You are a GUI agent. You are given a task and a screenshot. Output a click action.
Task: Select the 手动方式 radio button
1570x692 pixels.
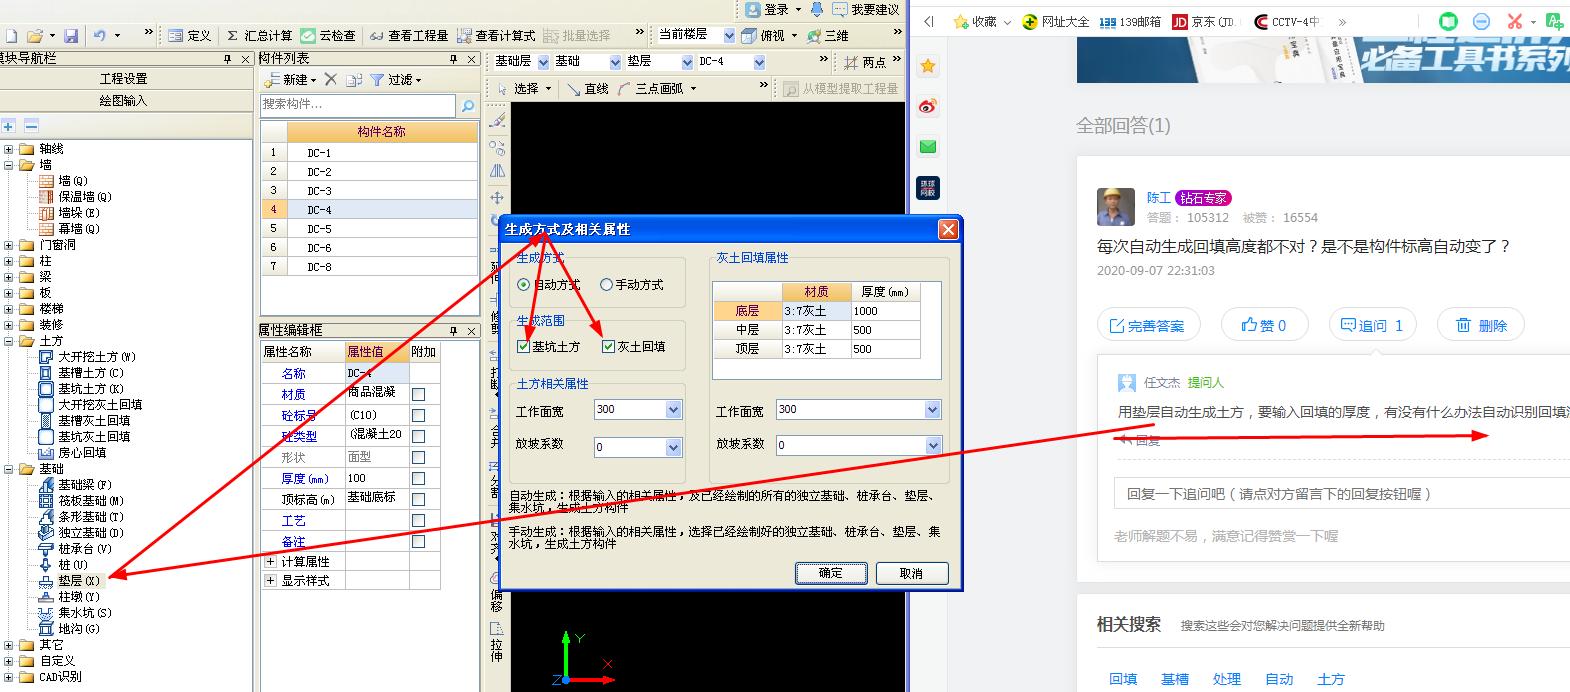pyautogui.click(x=606, y=285)
